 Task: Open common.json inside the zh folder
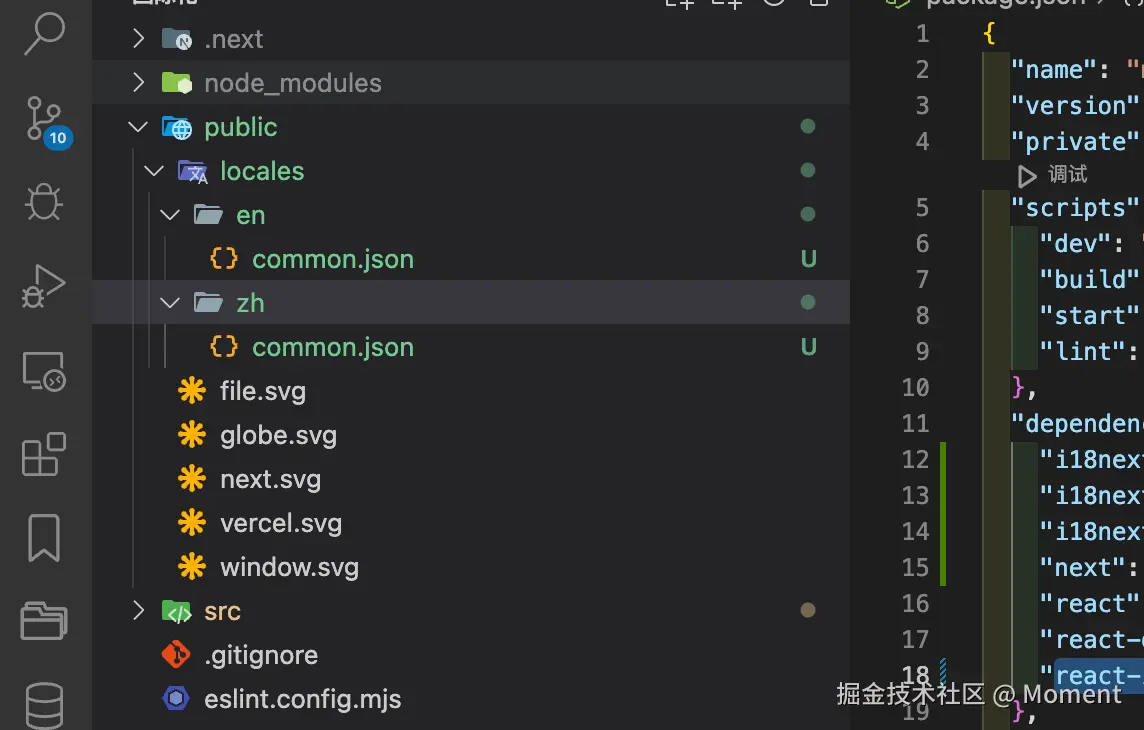[332, 347]
